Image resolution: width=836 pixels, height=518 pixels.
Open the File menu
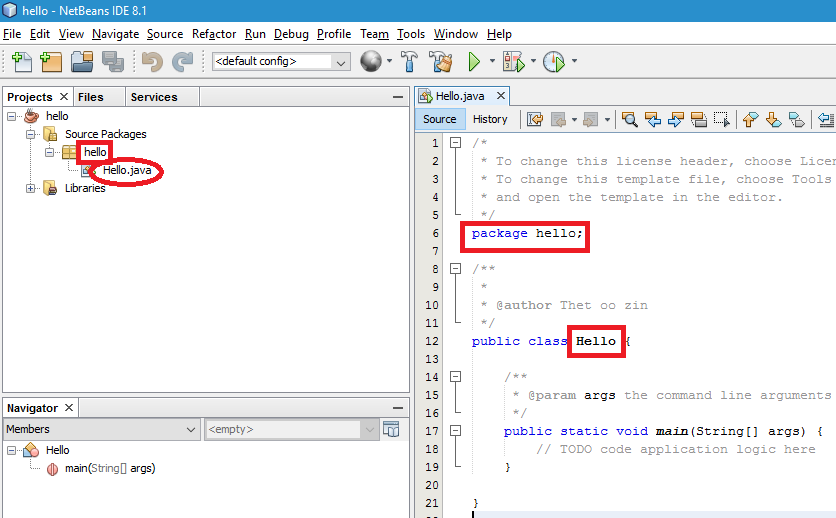(12, 34)
